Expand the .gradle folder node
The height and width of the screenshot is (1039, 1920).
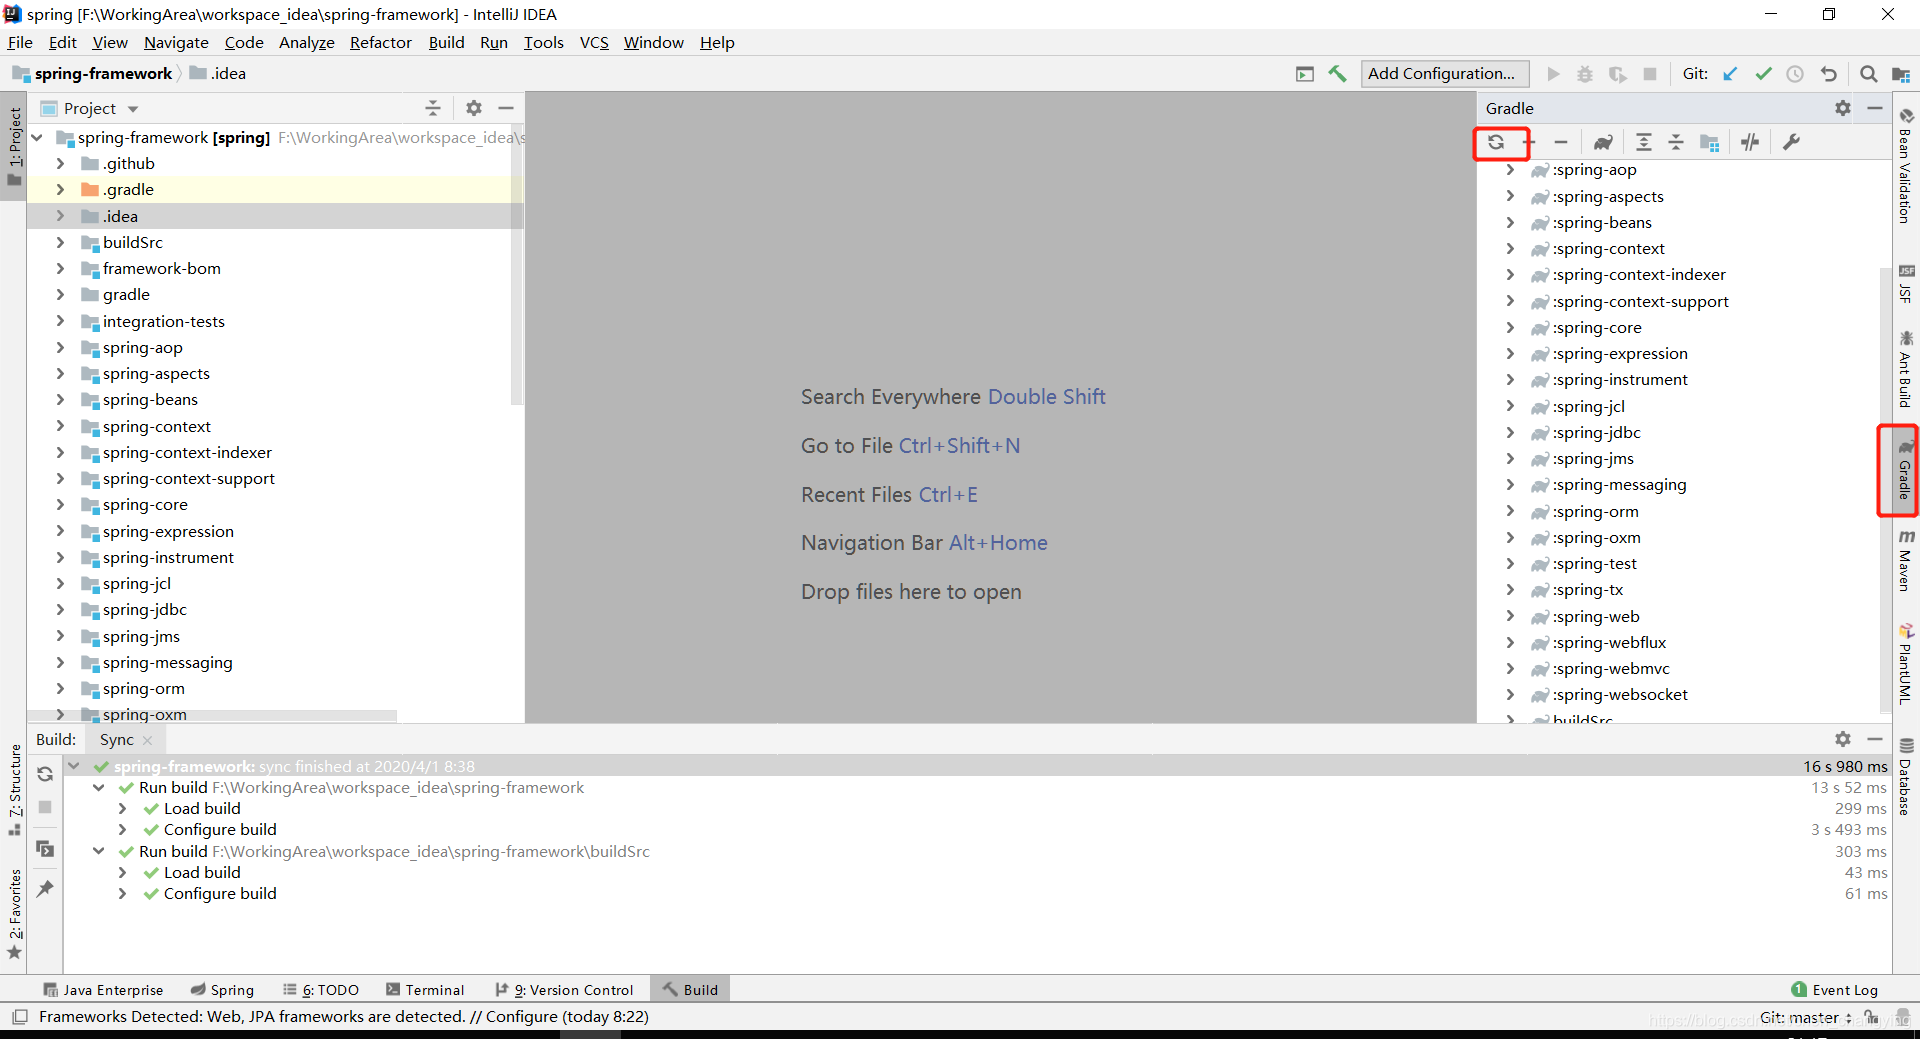[60, 190]
